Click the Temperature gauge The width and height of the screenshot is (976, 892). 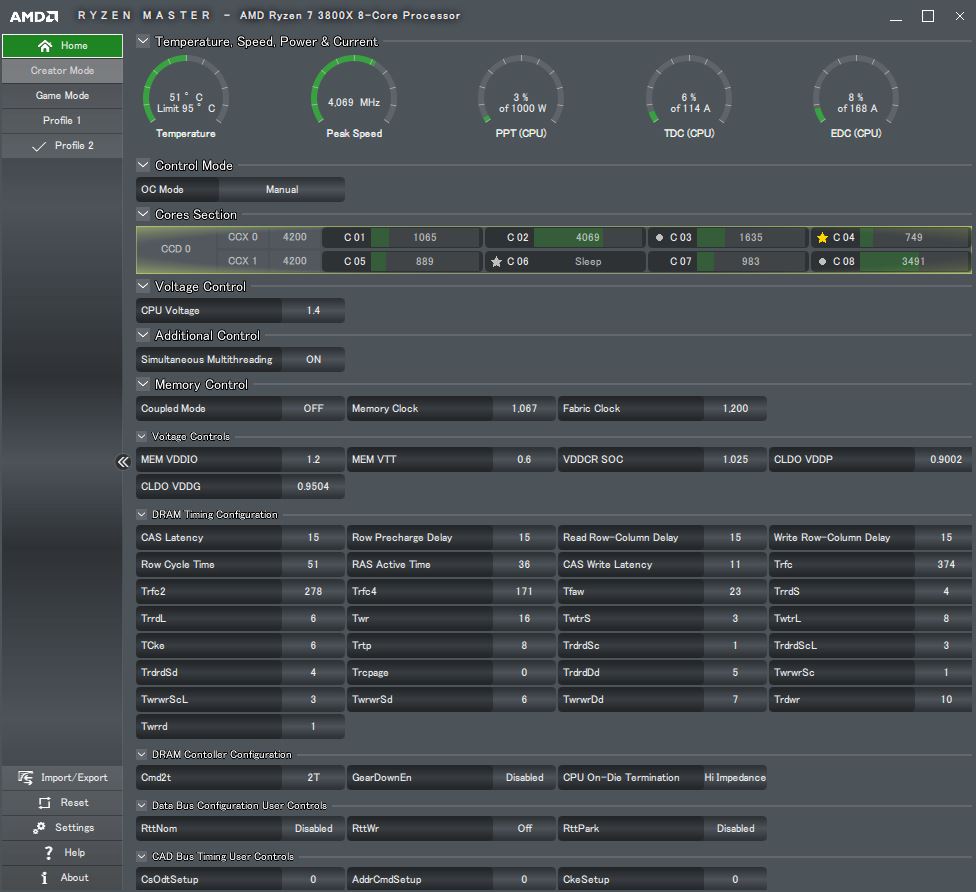point(185,96)
